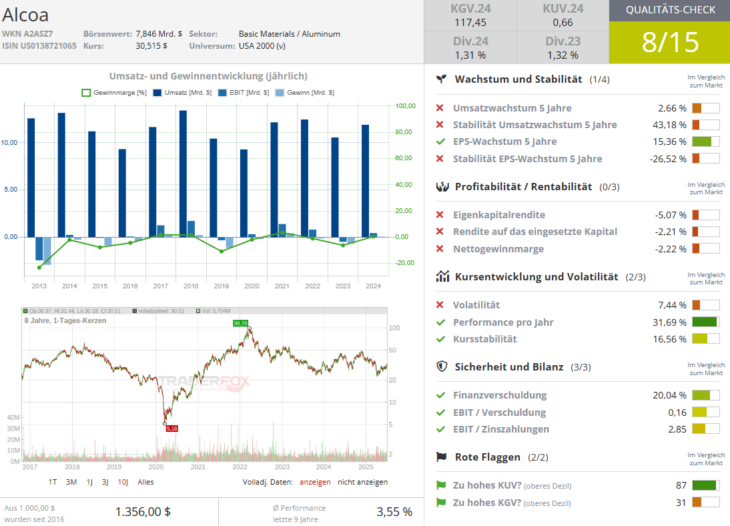Click the green flag beside Zu hohes KUV?
The height and width of the screenshot is (526, 730).
441,486
